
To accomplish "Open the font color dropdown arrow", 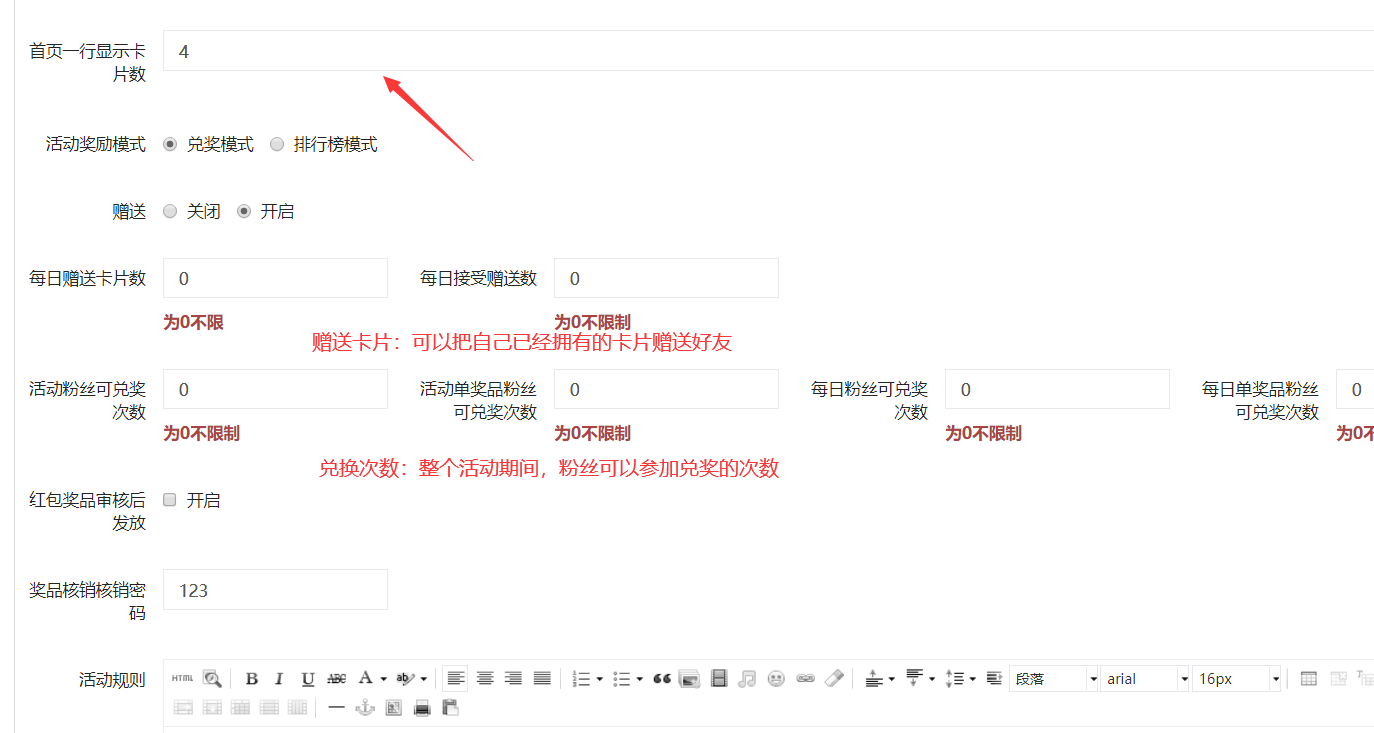I will point(383,679).
